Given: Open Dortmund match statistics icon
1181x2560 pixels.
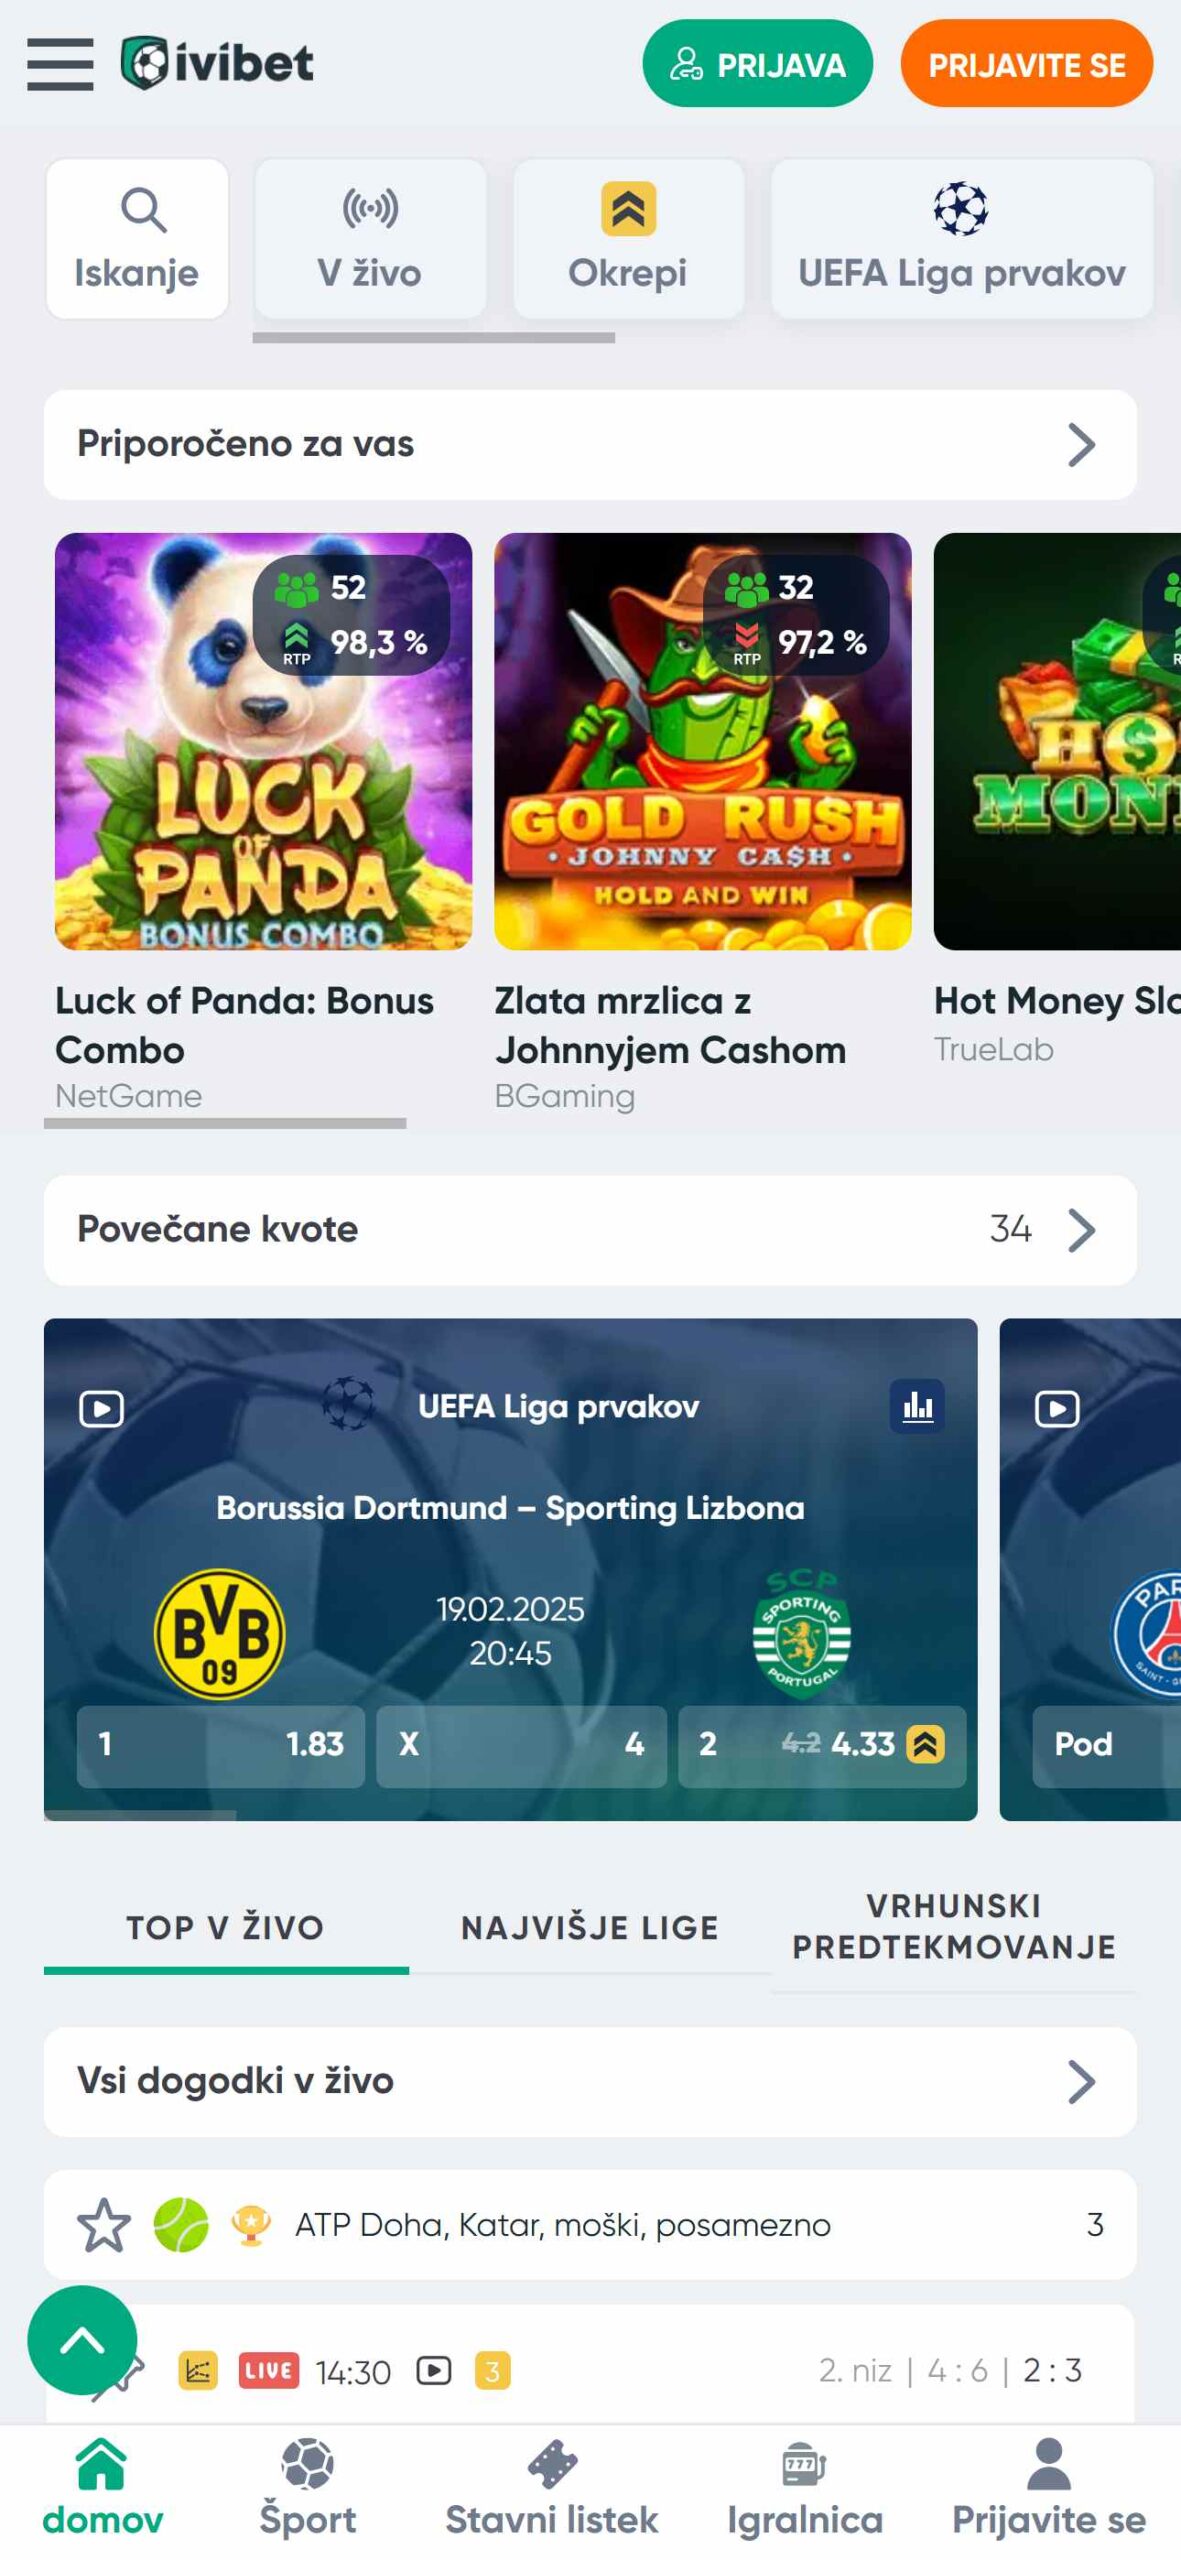Looking at the screenshot, I should coord(917,1406).
